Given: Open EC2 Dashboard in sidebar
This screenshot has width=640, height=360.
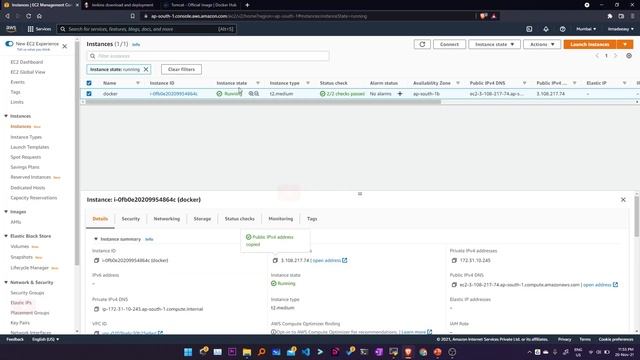Looking at the screenshot, I should tap(27, 62).
